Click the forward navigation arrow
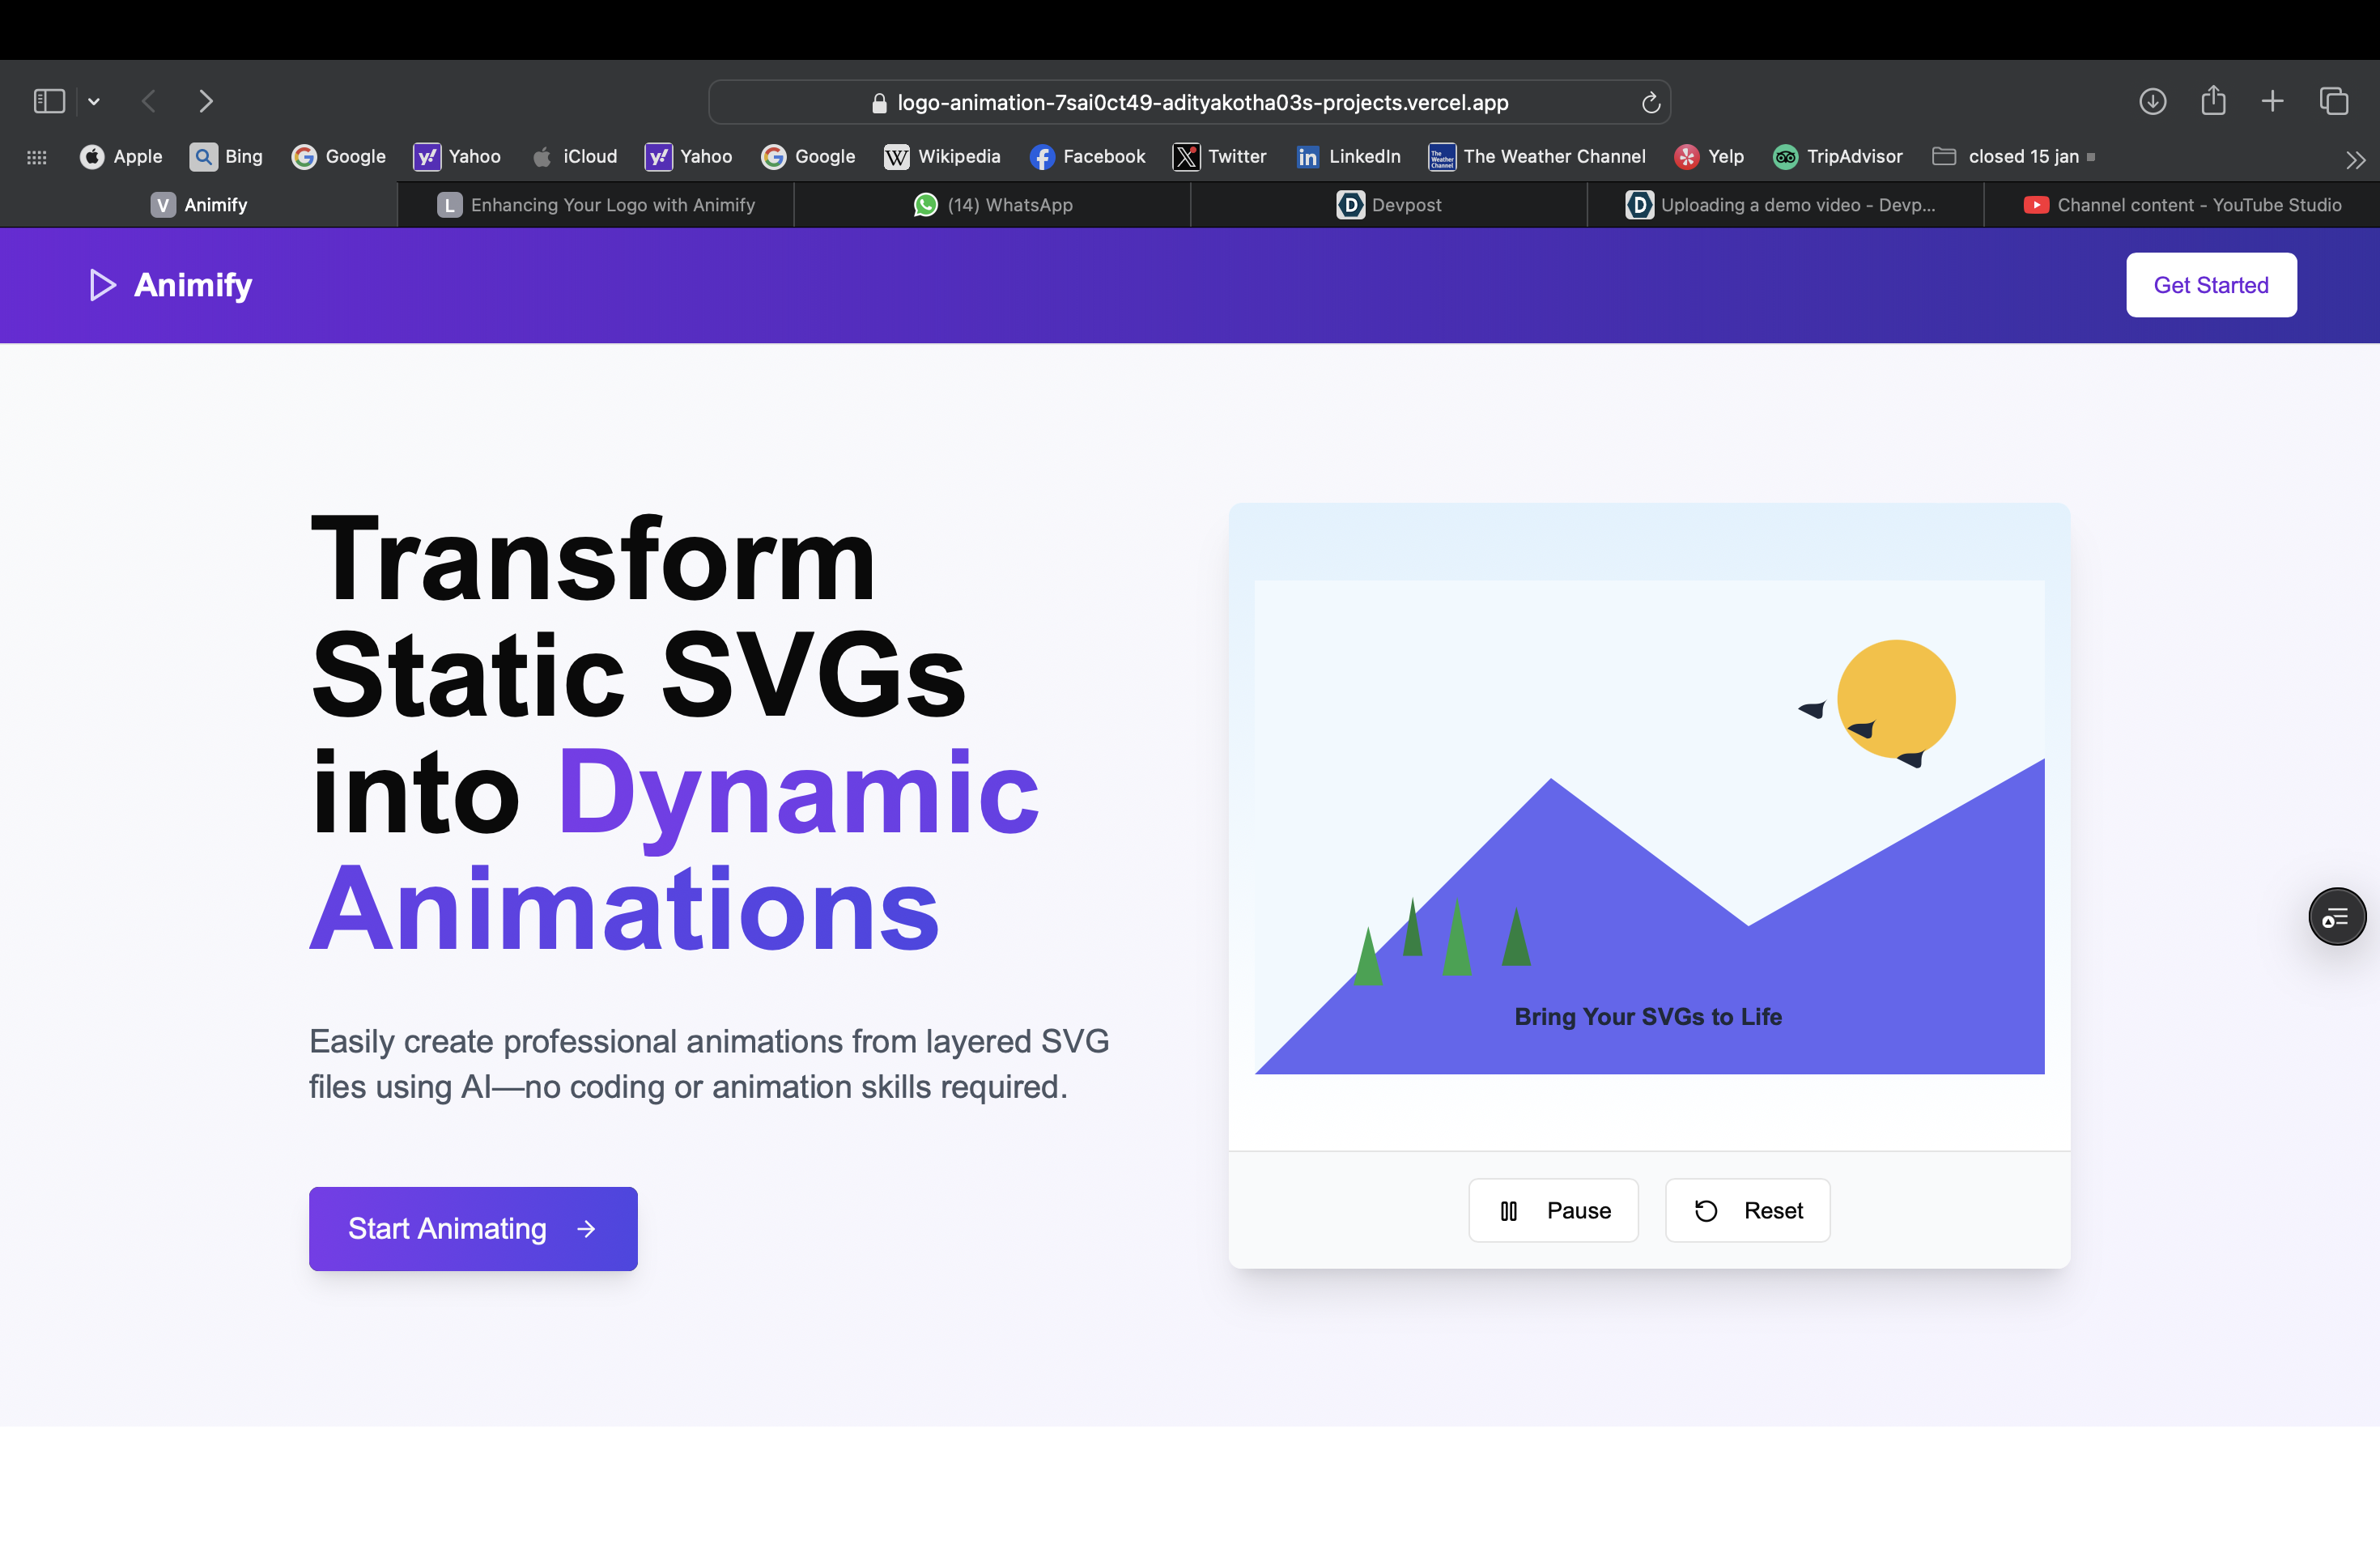 click(x=206, y=101)
